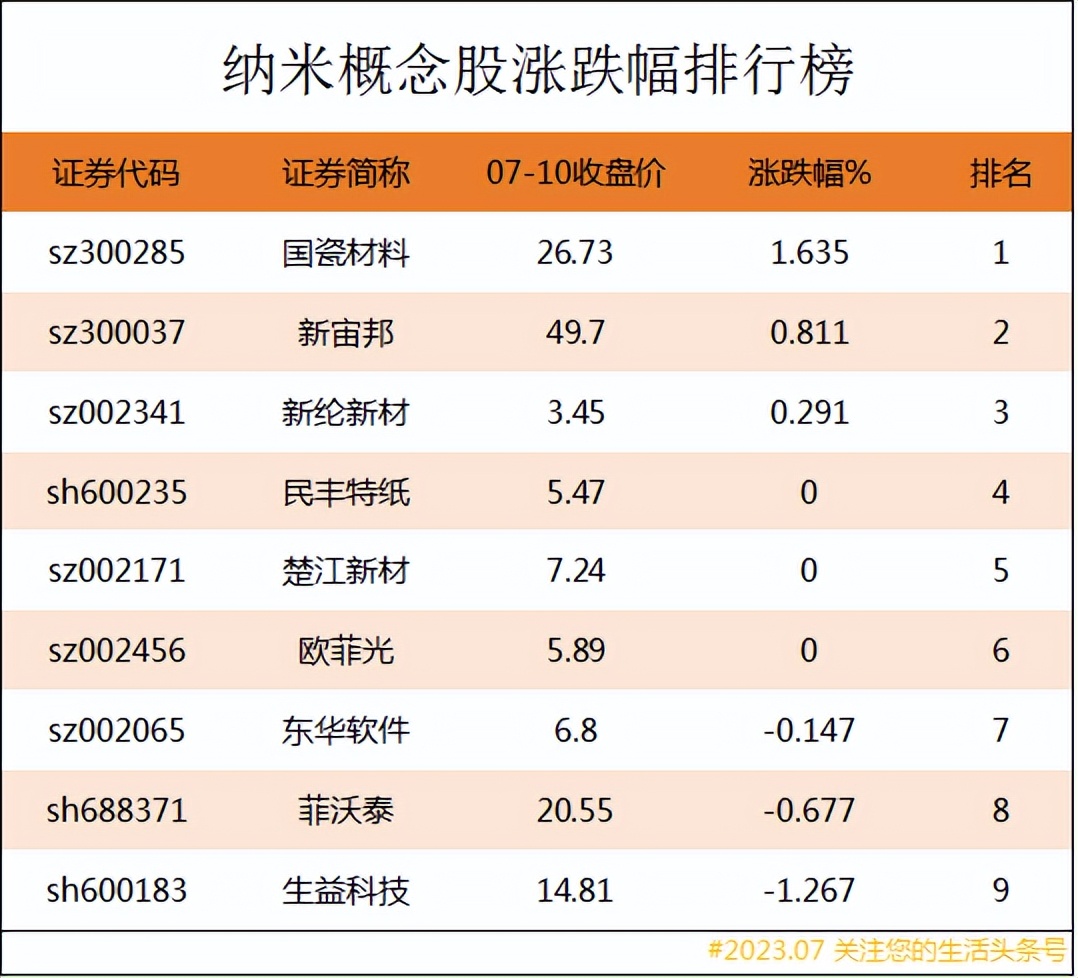Click the stock name 新宙邦
Screen dimensions: 1078x978
(346, 333)
